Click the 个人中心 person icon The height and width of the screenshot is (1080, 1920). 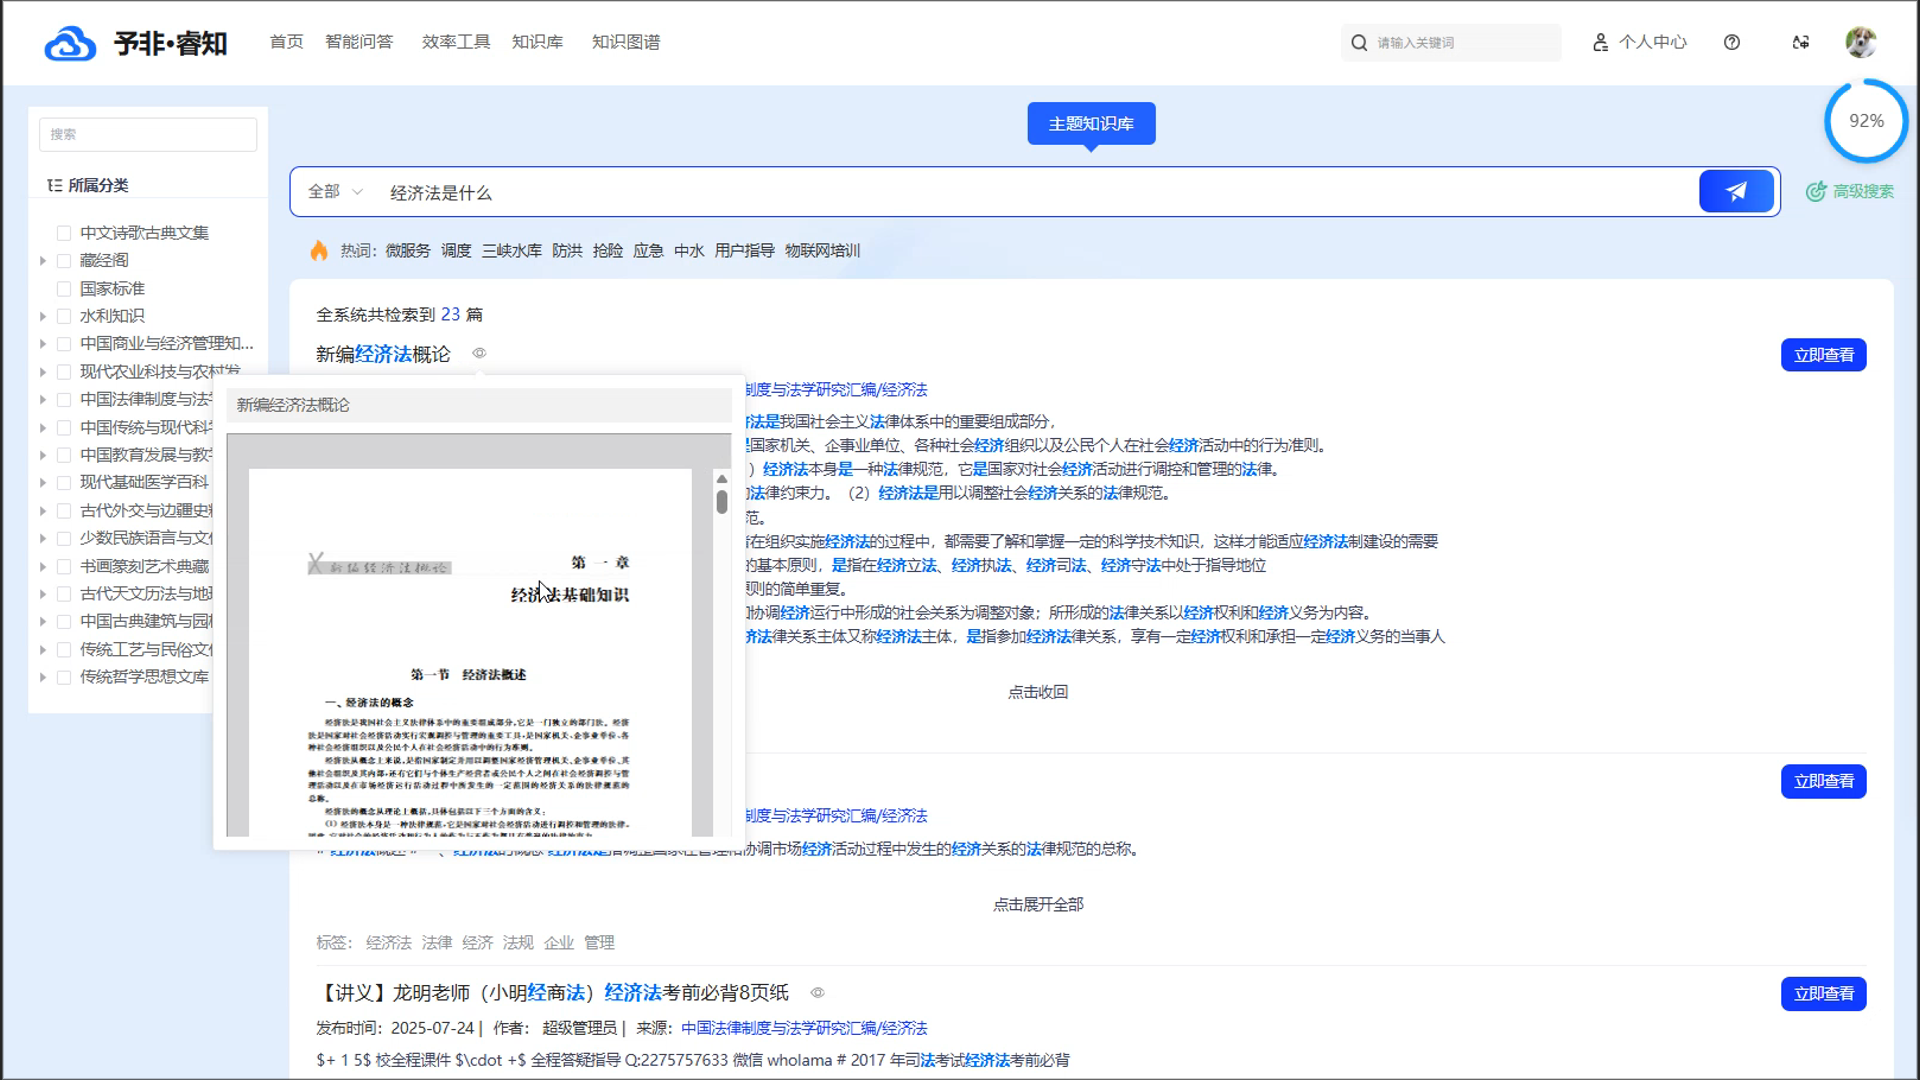coord(1600,42)
